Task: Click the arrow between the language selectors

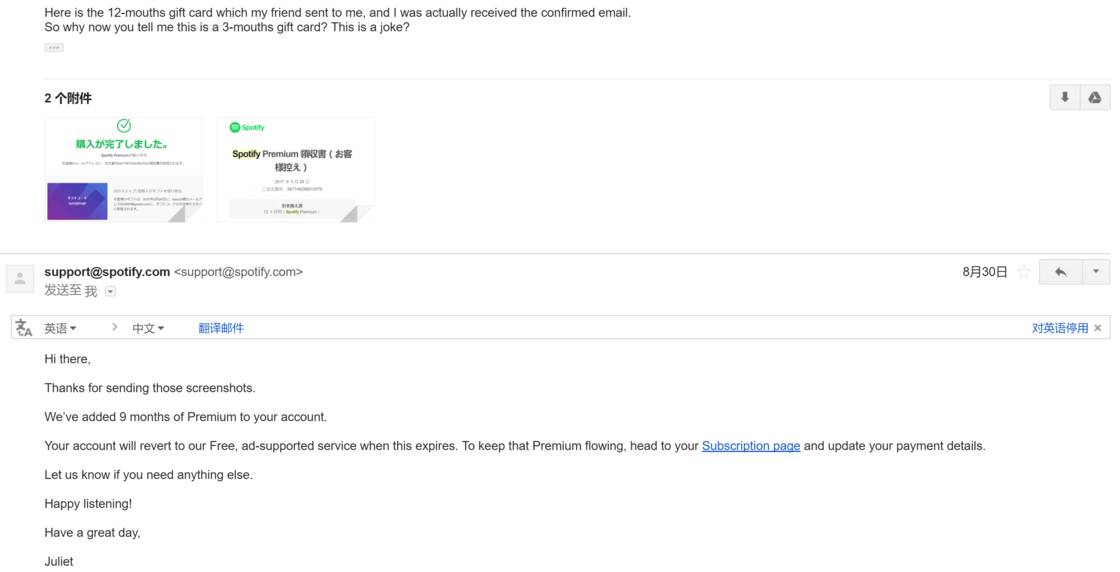Action: click(114, 328)
